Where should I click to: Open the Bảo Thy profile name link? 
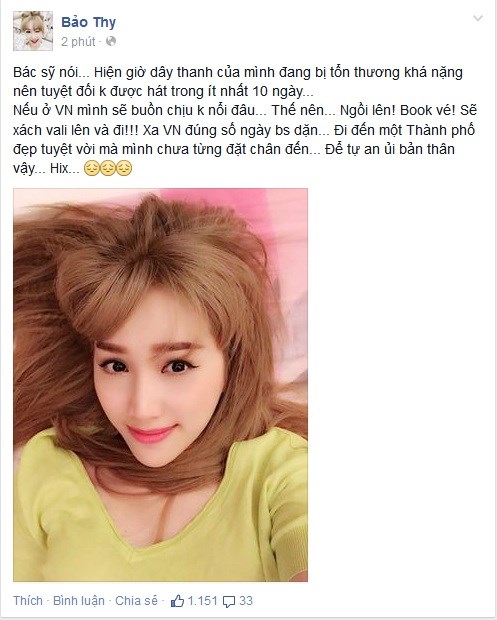pyautogui.click(x=89, y=23)
